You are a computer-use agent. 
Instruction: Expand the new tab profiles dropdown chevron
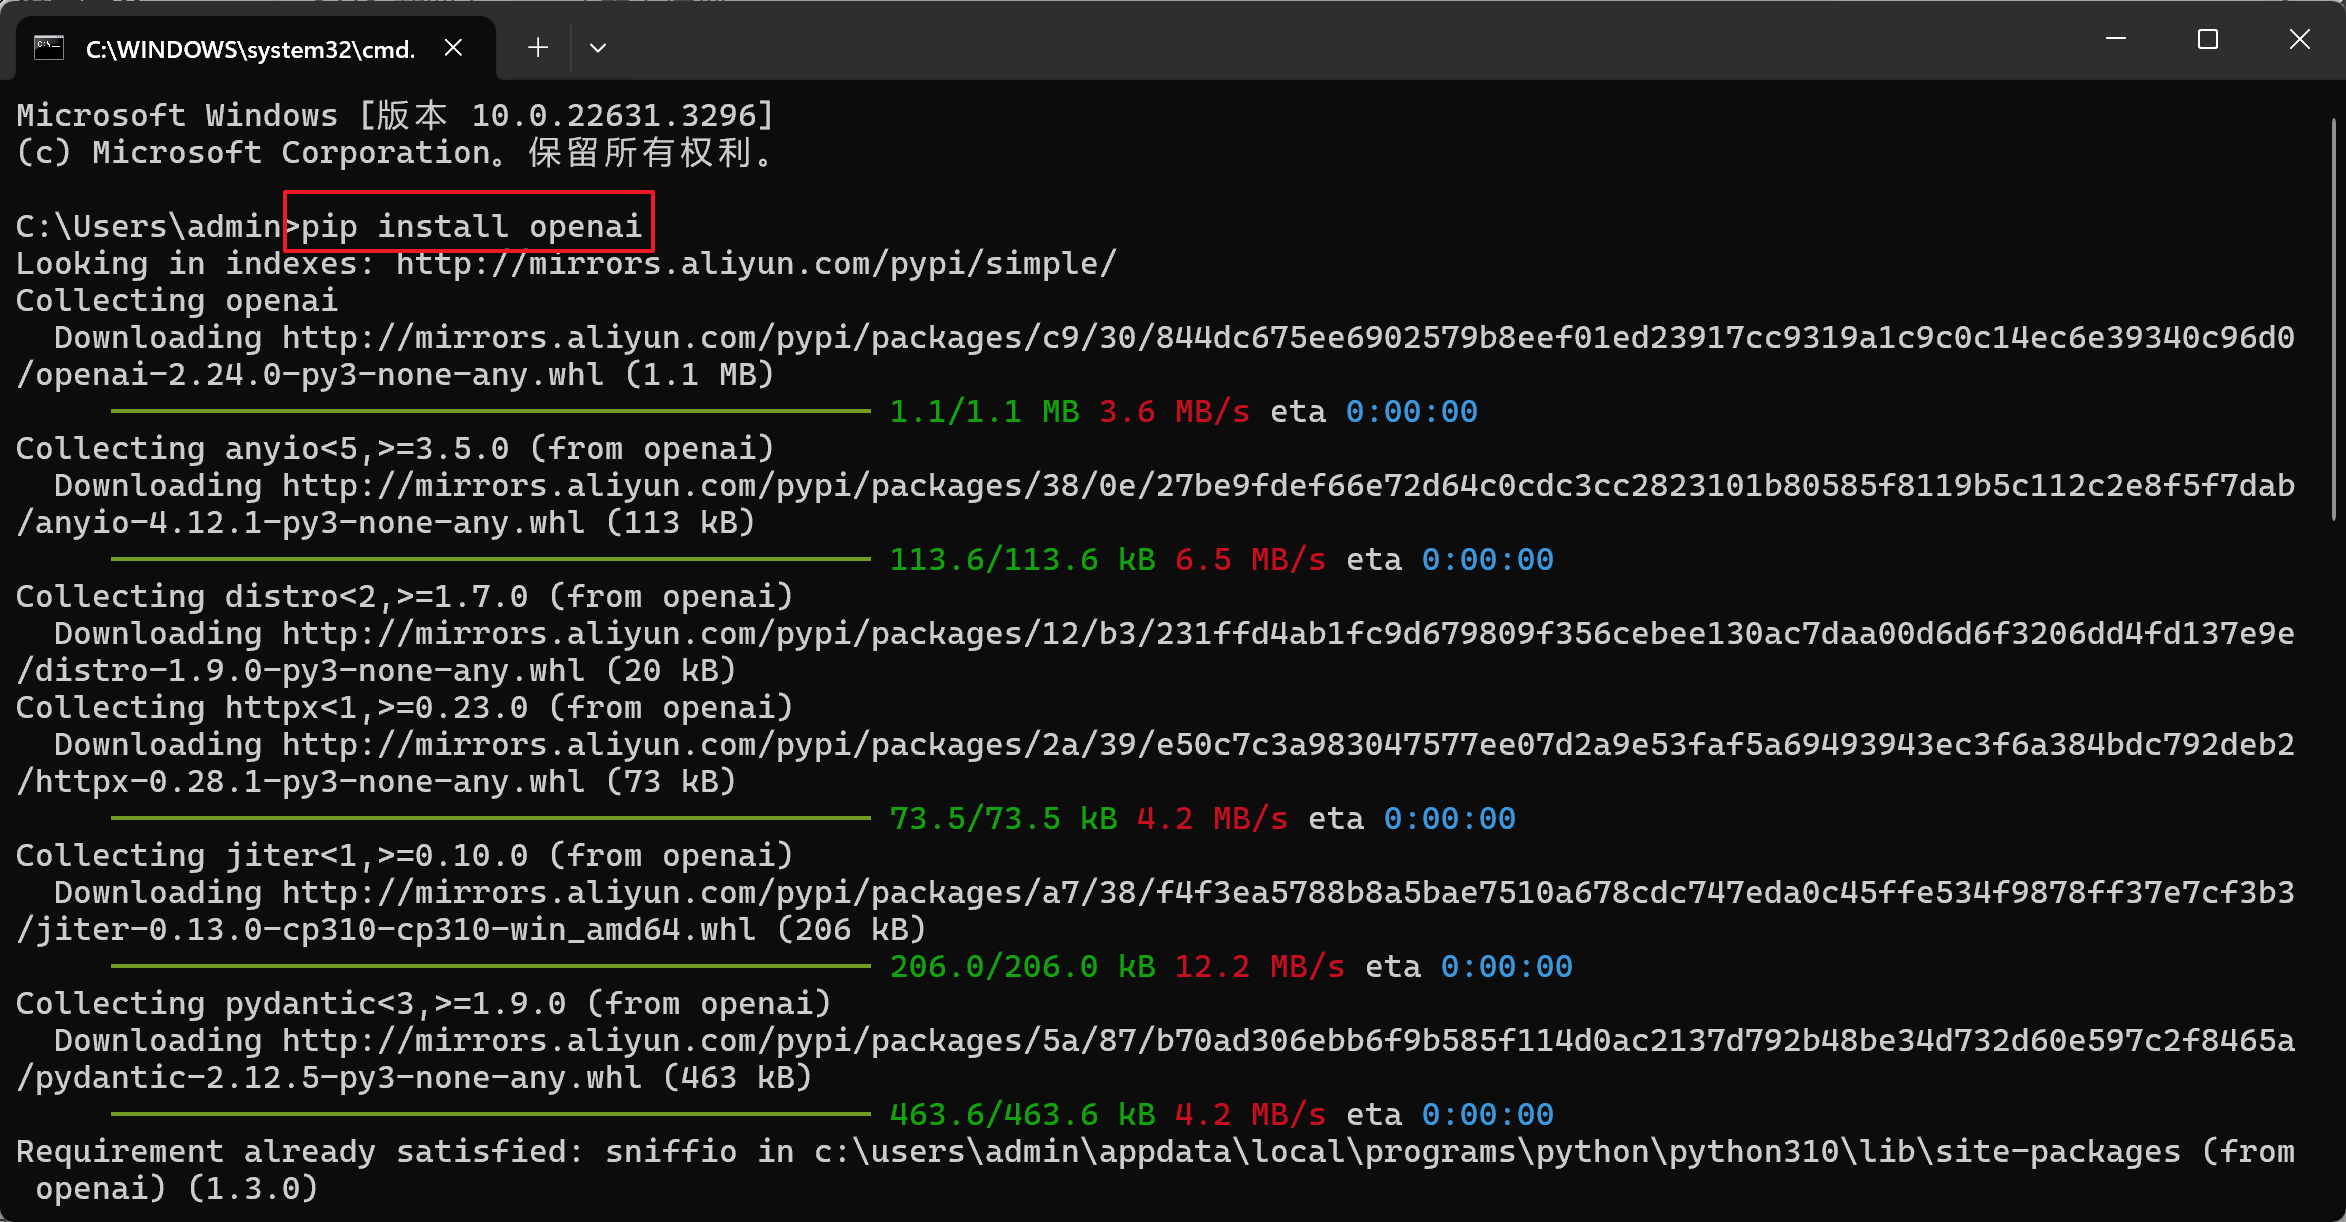pyautogui.click(x=598, y=47)
